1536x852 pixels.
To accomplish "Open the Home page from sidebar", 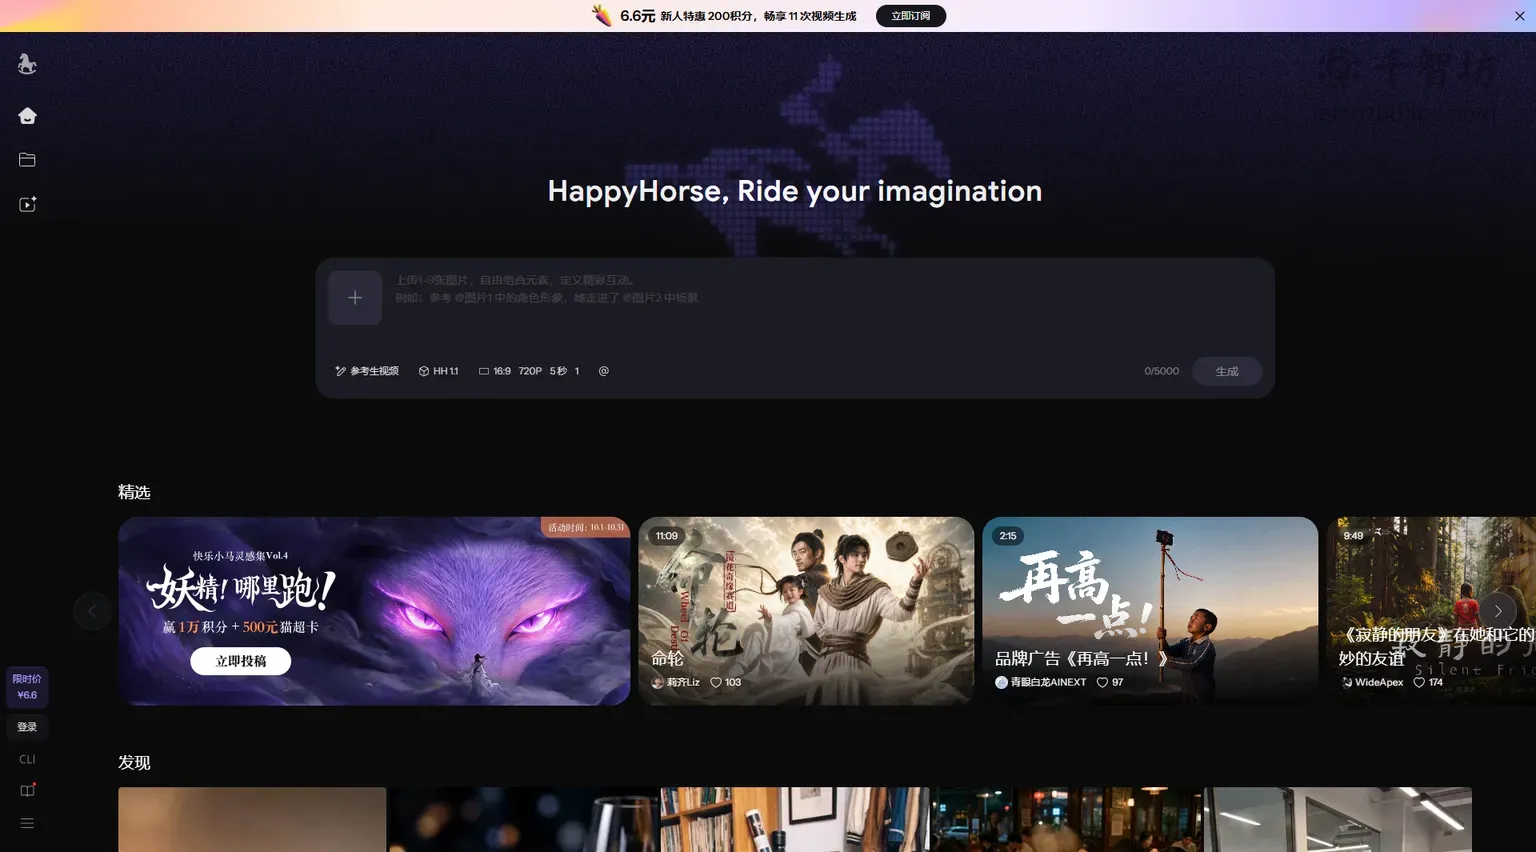I will 27,116.
